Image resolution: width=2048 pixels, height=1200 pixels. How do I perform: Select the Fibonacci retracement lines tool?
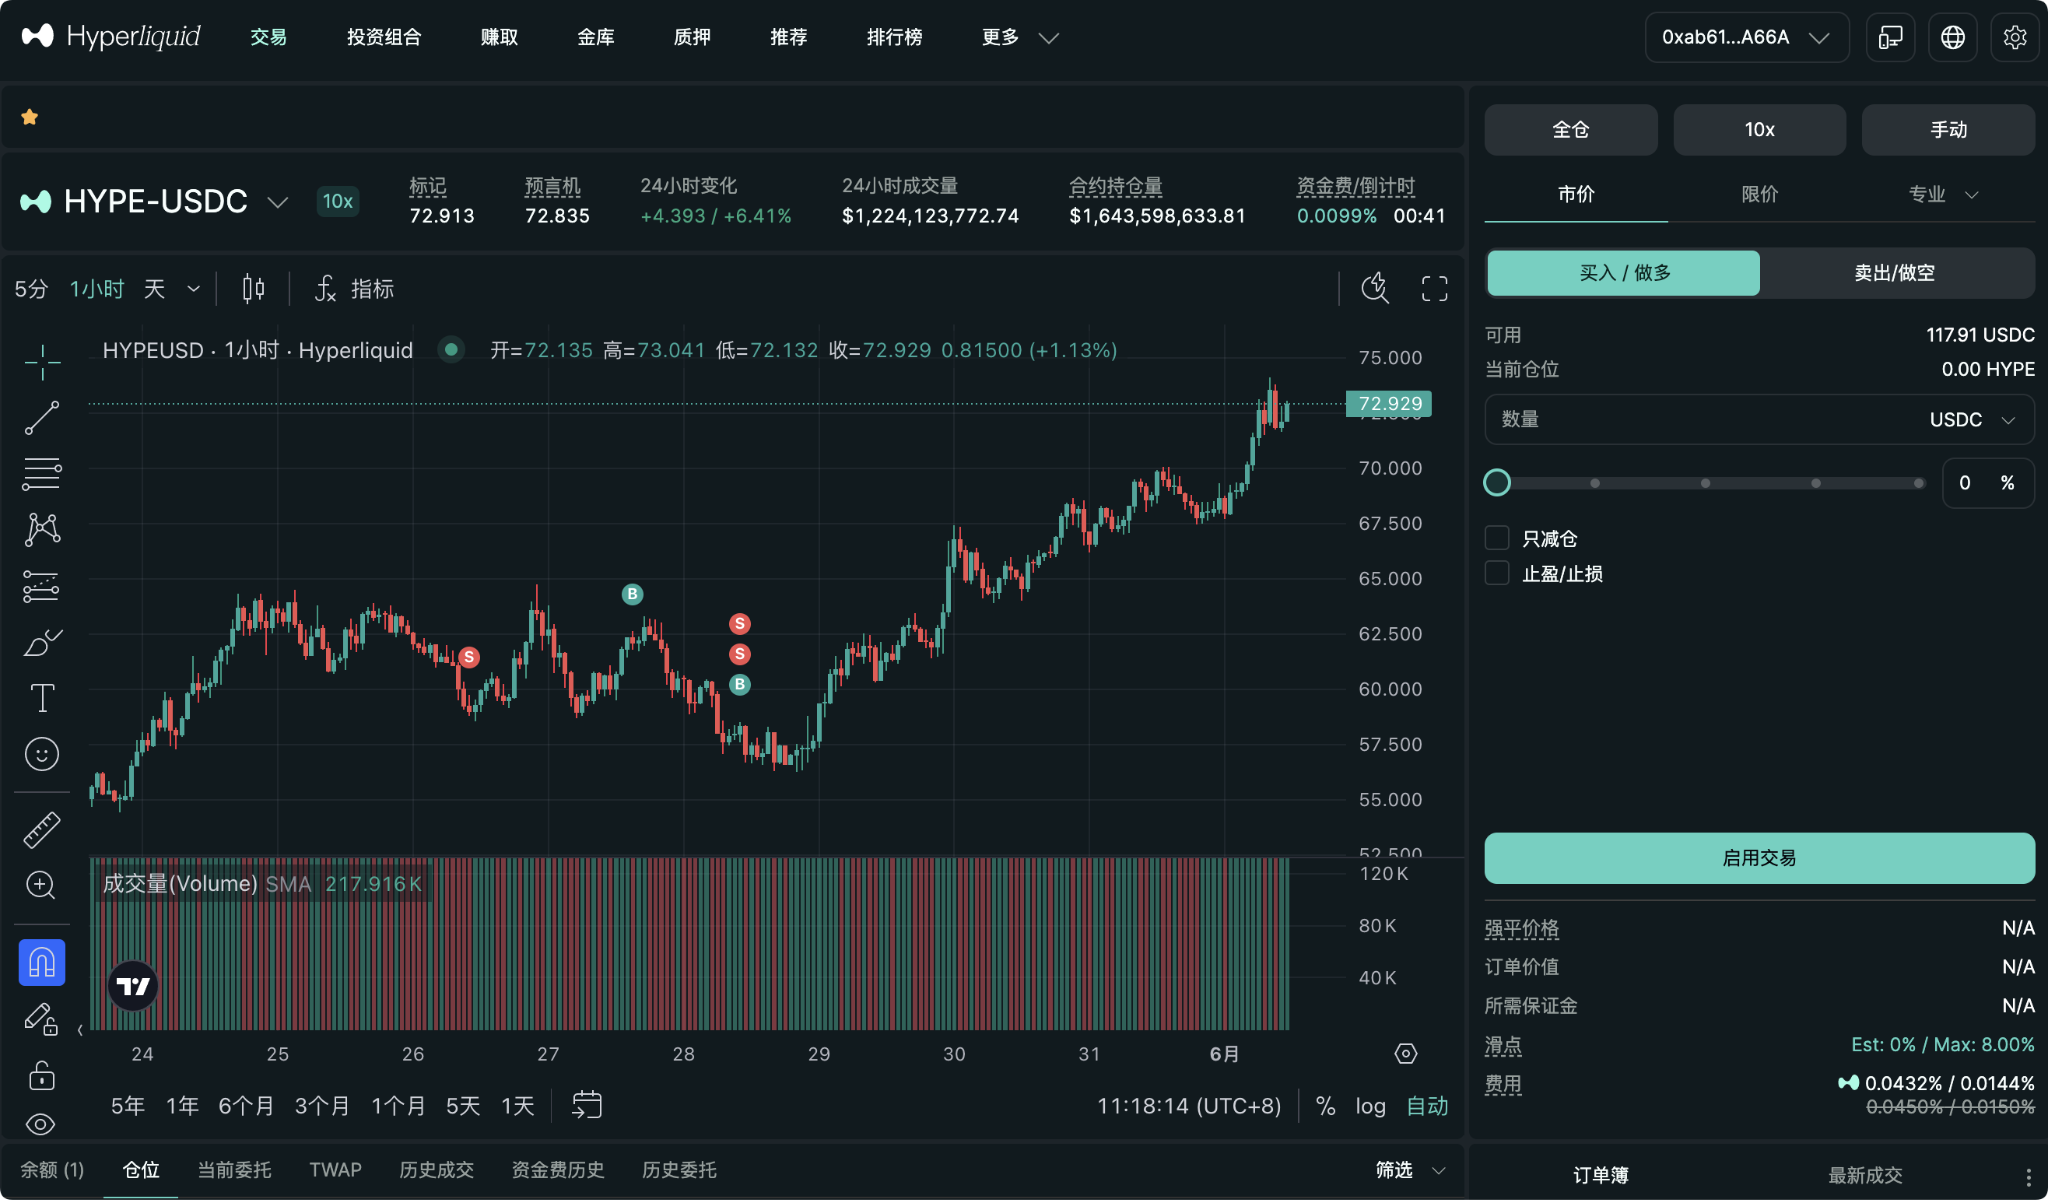point(42,474)
